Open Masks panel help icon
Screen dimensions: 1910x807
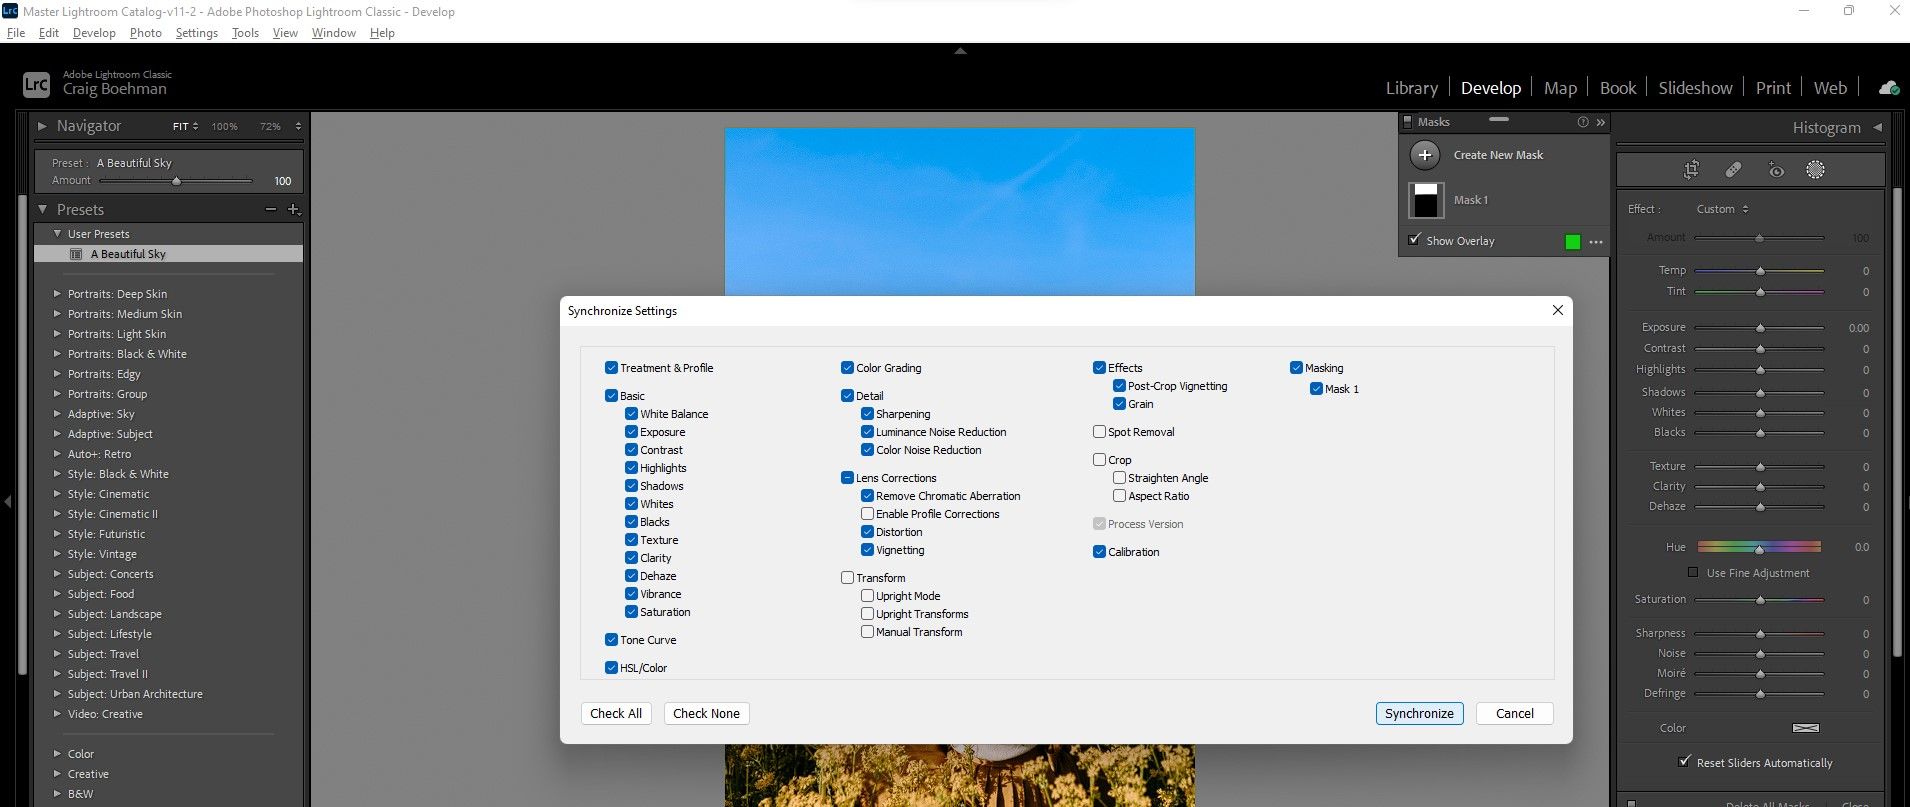coord(1583,122)
